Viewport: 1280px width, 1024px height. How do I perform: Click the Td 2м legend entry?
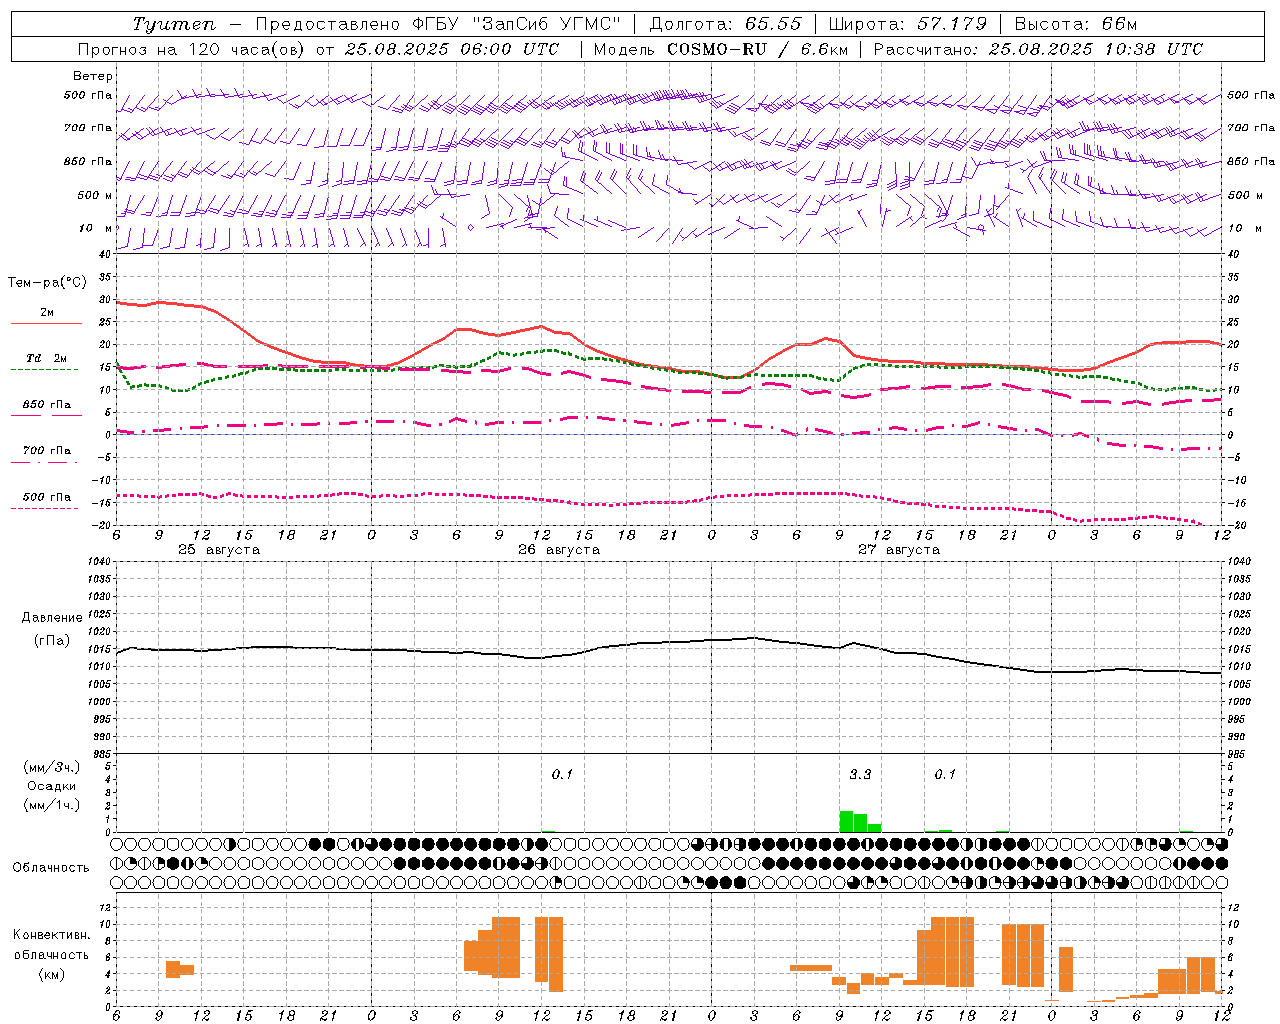tap(46, 358)
